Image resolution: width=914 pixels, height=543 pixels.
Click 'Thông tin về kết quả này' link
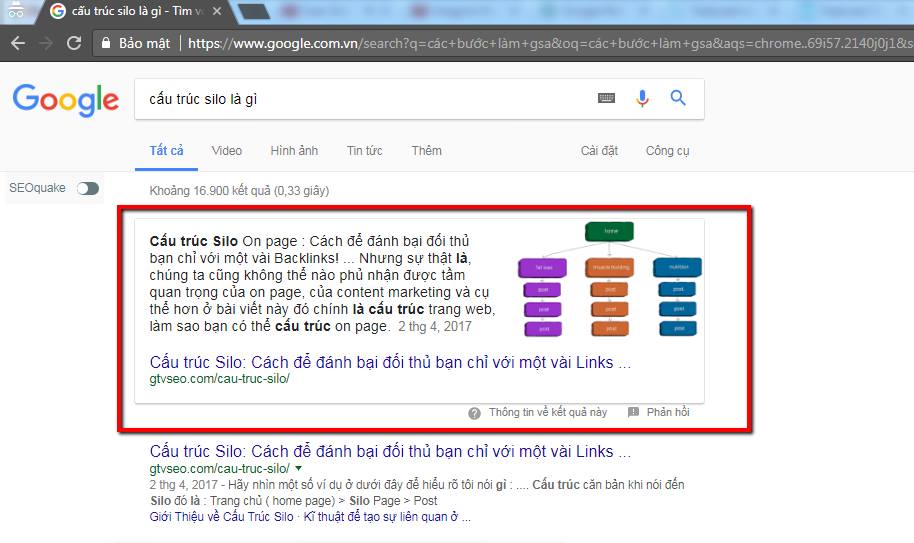(548, 412)
